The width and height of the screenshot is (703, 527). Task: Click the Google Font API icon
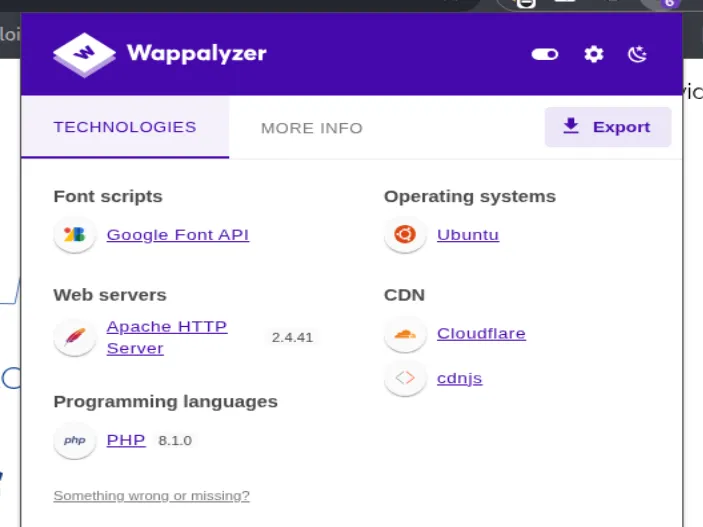pos(74,235)
